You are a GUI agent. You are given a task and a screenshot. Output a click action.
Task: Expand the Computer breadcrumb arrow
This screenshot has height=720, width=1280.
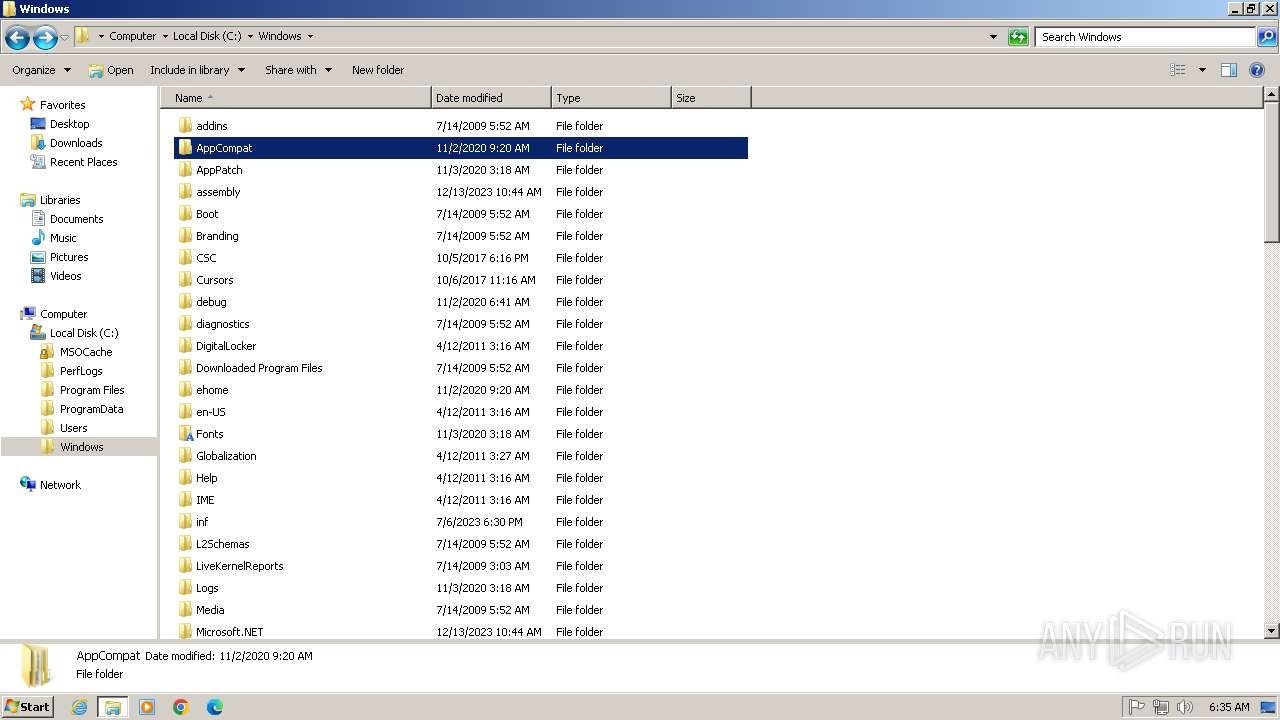coord(165,36)
